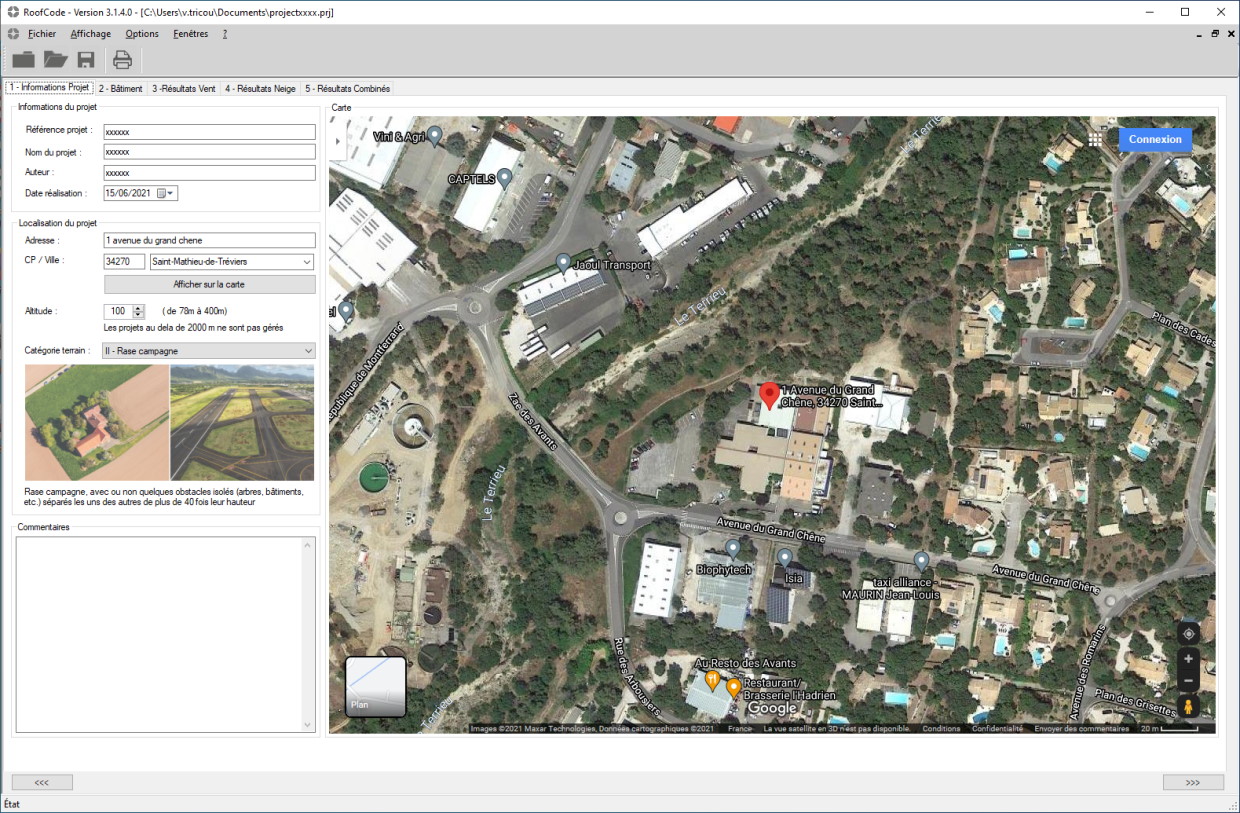Print the report with the printer icon

click(122, 60)
